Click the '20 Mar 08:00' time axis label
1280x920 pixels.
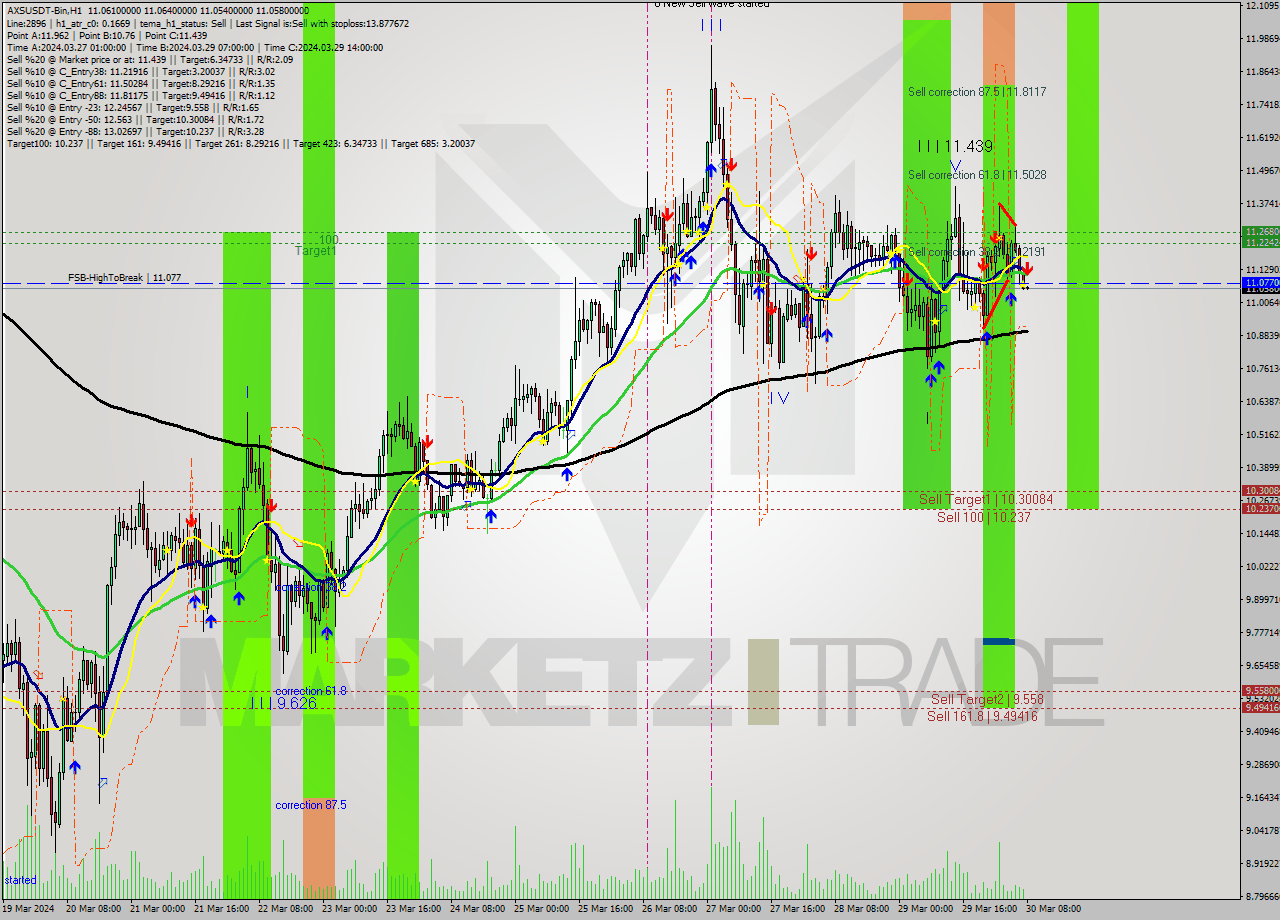93,909
